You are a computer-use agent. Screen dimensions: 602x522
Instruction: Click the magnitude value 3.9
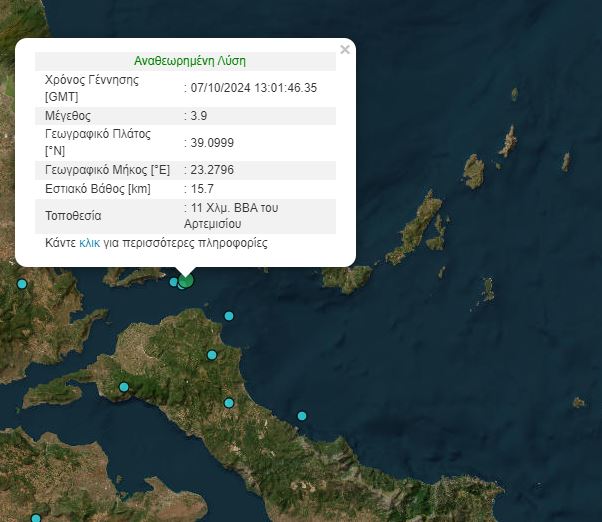(199, 116)
